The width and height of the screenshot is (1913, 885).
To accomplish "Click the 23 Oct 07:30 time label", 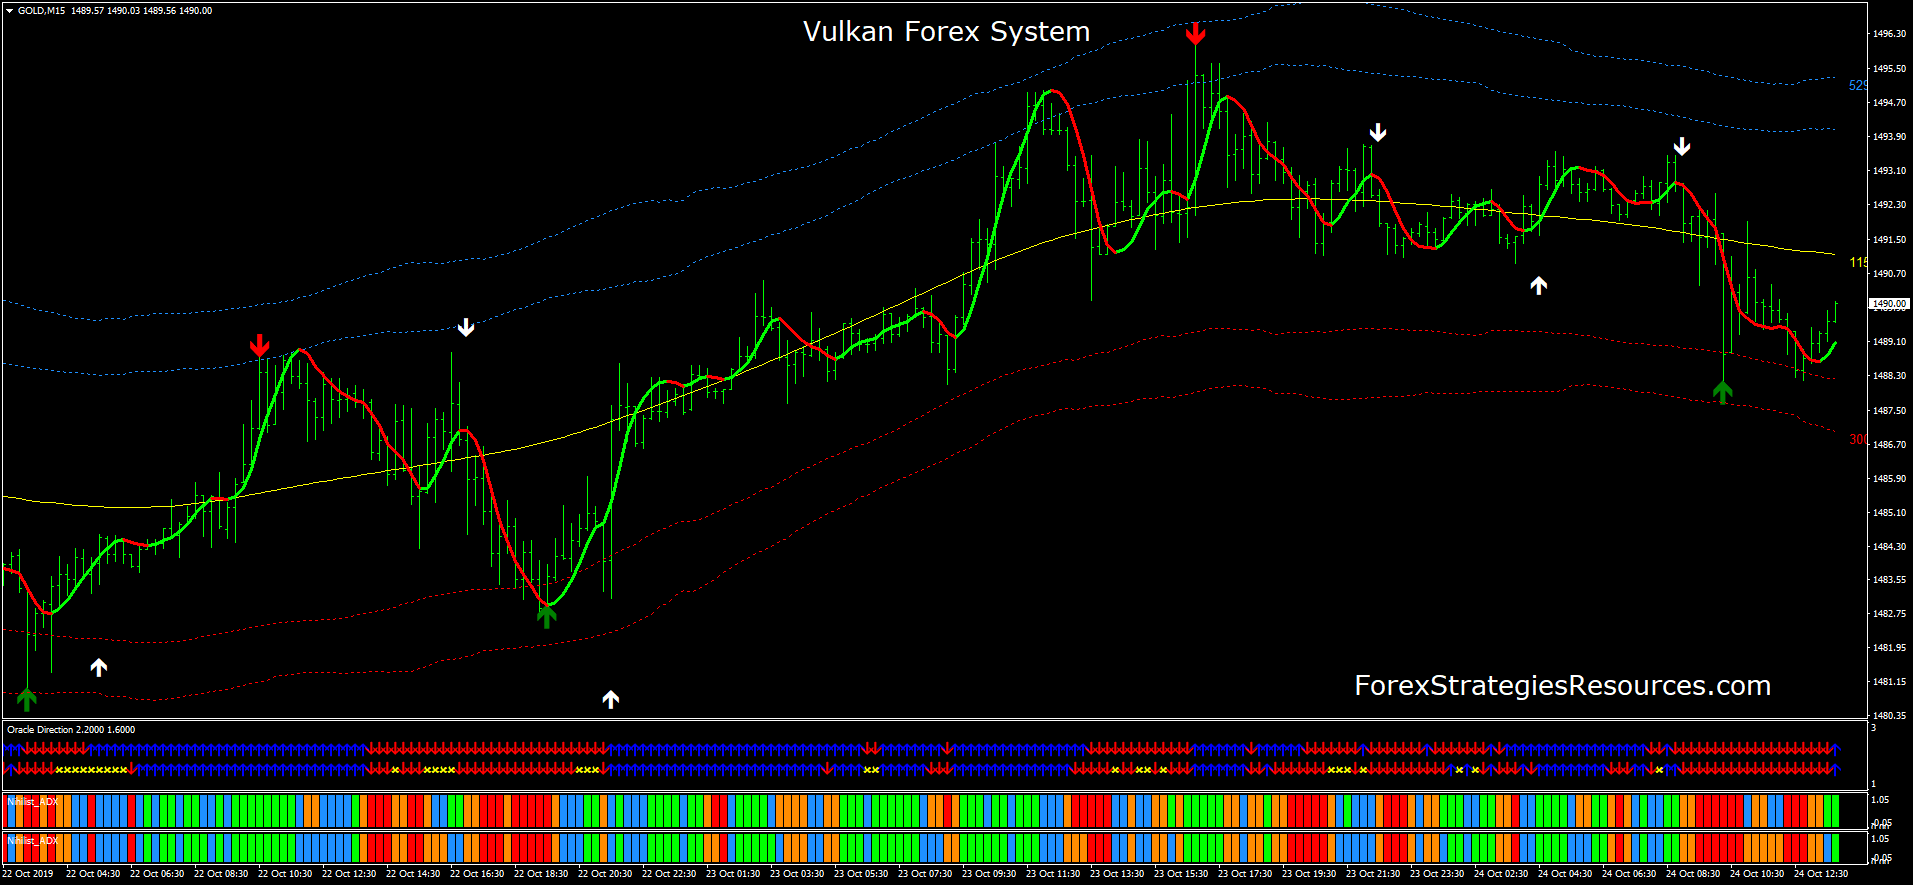I will click(925, 874).
